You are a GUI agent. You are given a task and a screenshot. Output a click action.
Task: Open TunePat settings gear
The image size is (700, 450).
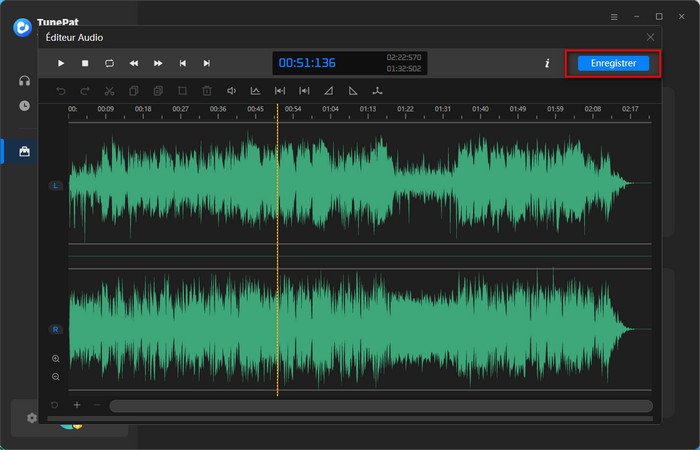(x=31, y=418)
